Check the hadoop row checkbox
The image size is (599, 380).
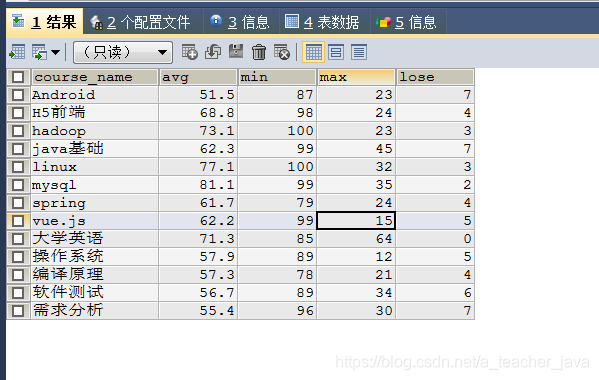(18, 131)
